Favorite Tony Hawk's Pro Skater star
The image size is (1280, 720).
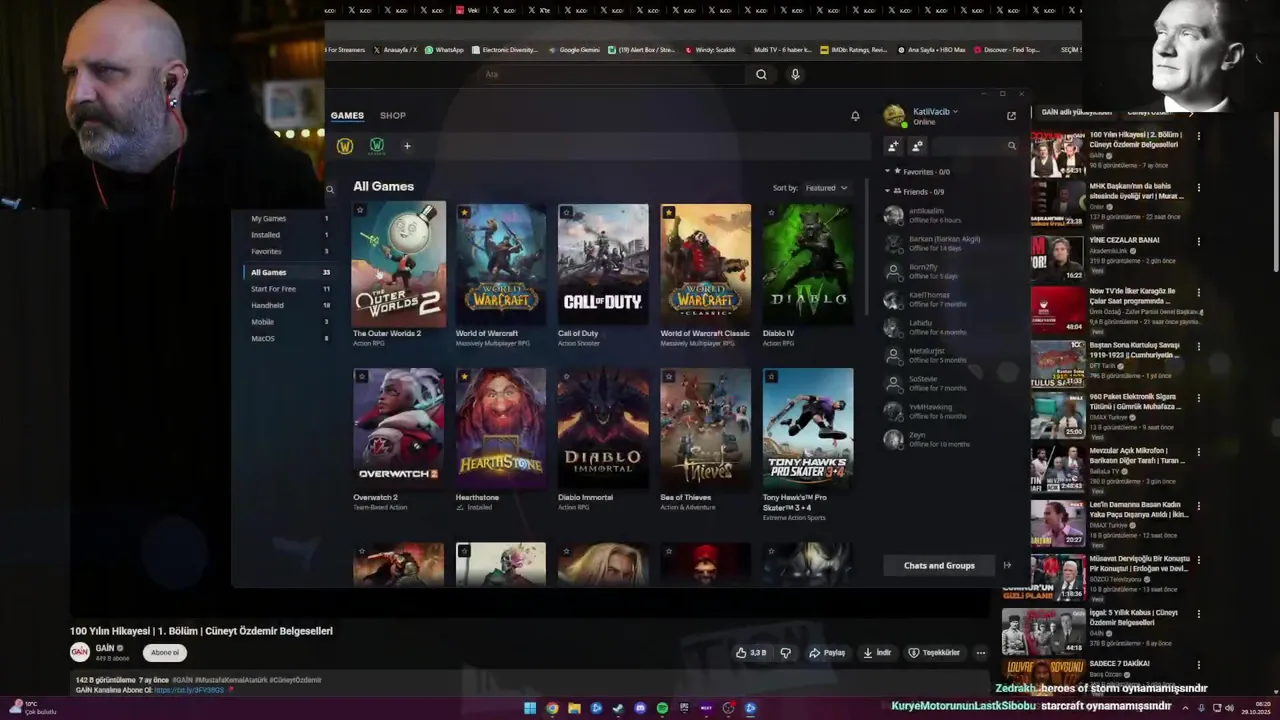[x=771, y=377]
